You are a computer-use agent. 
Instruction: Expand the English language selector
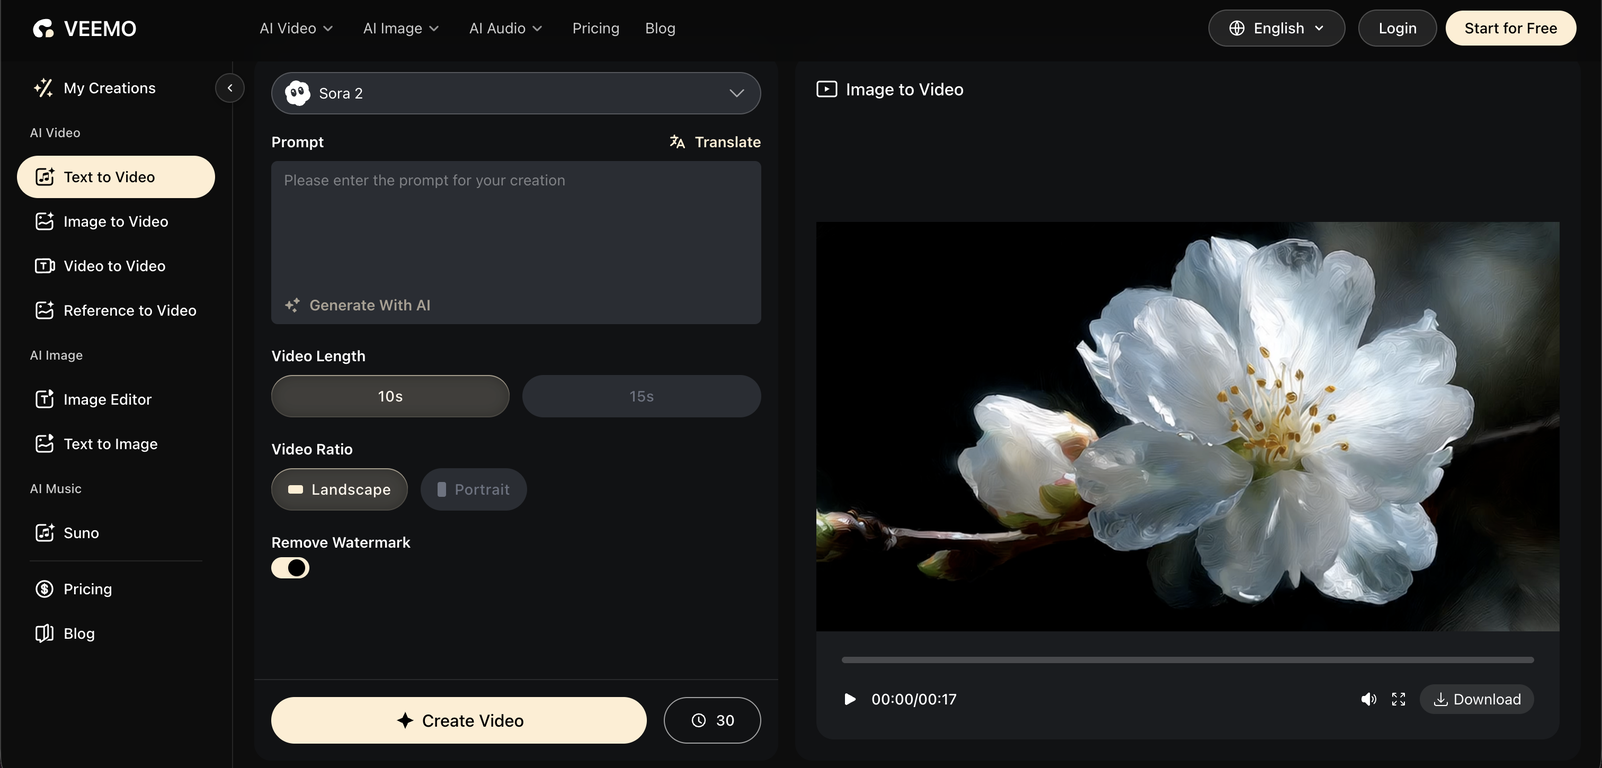click(x=1276, y=28)
